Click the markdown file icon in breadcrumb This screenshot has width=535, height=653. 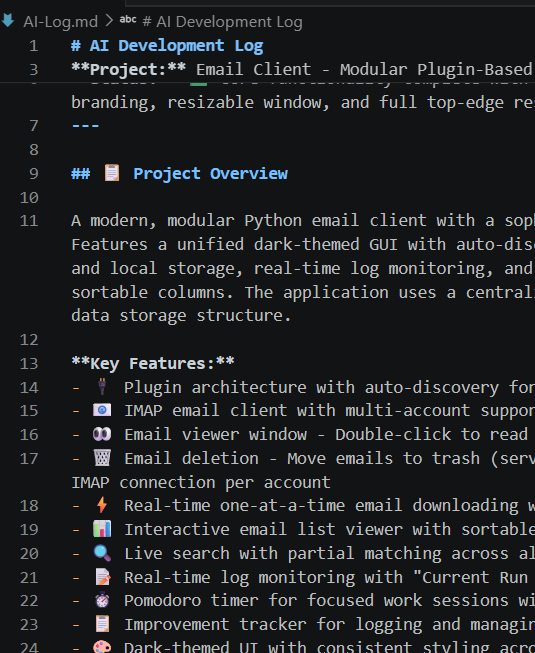coord(7,20)
